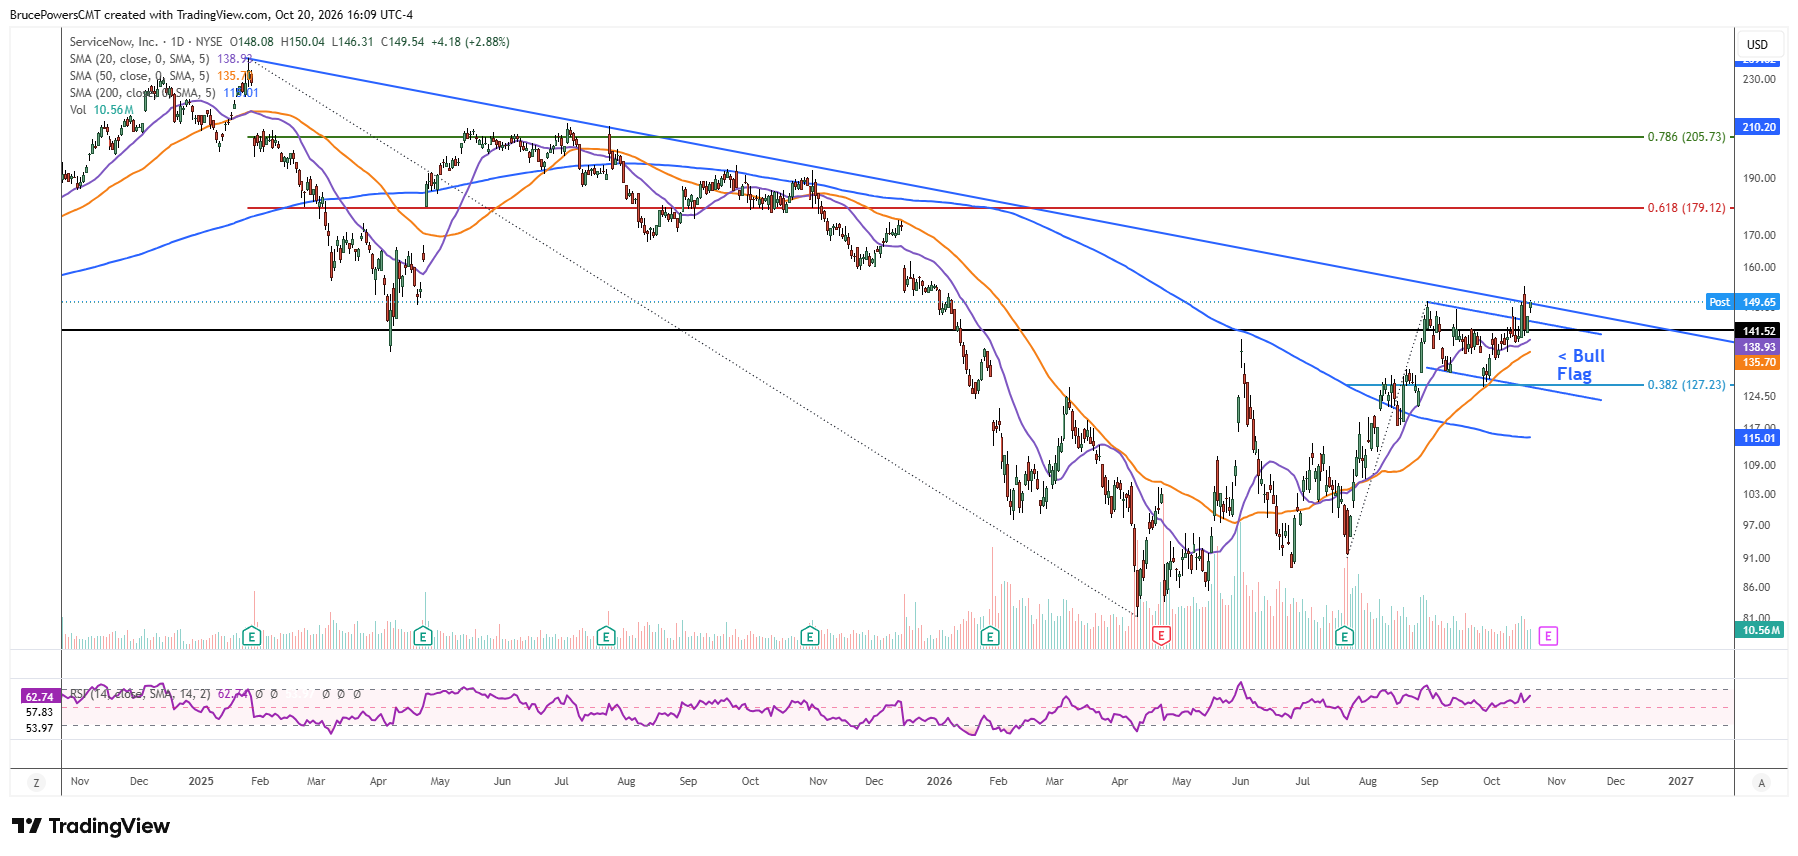This screenshot has width=1798, height=856.
Task: Open the earnings E marker near Aug 2025
Action: [606, 636]
